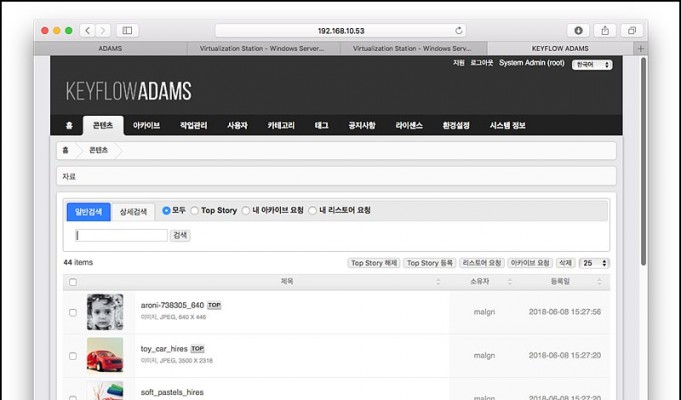Click the 콘텐츠 breadcrumb link
This screenshot has height=400, width=681.
click(99, 150)
